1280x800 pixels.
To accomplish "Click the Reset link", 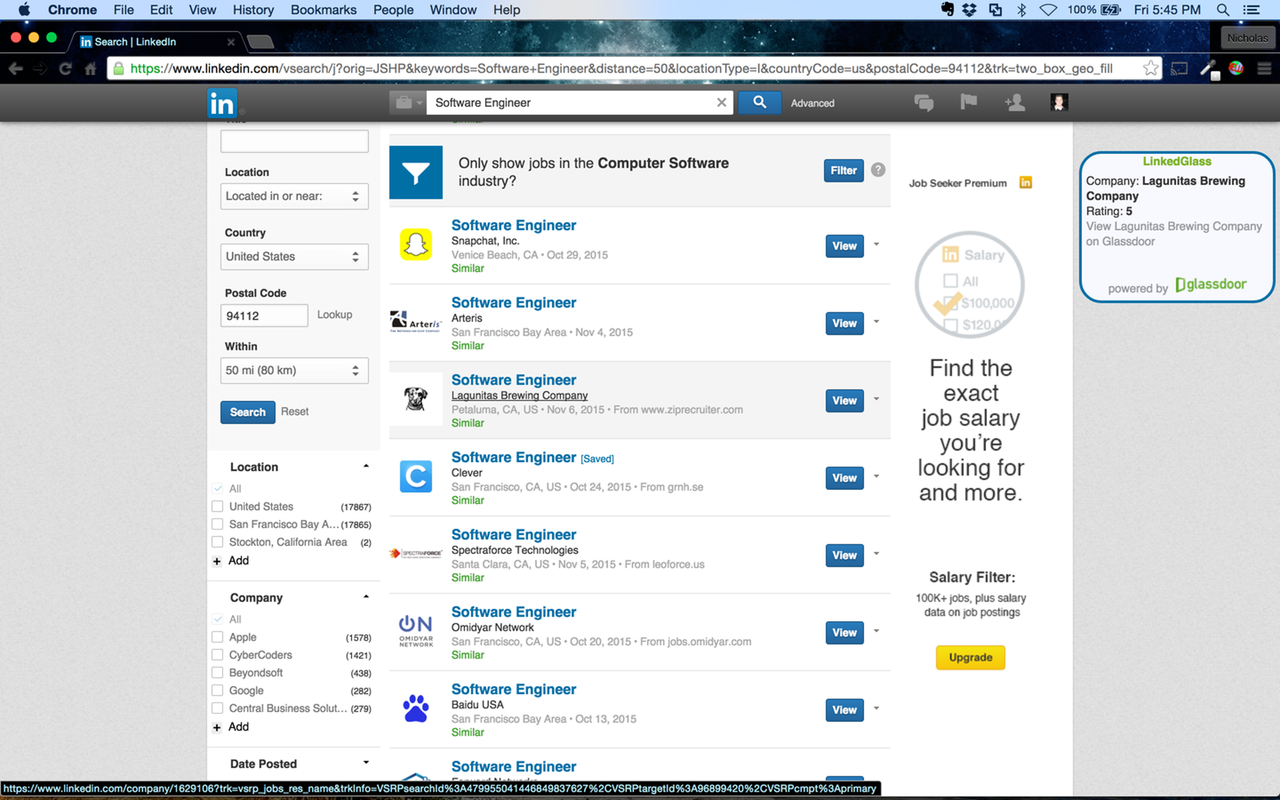I will [x=294, y=412].
